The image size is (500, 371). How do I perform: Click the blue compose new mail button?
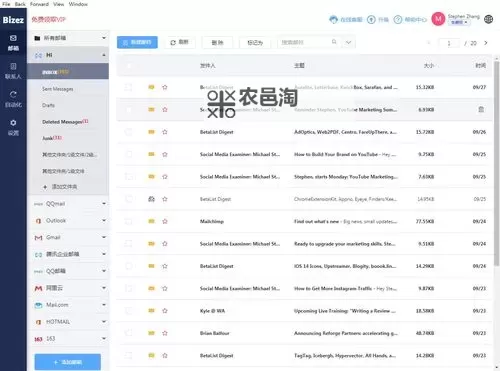point(137,42)
